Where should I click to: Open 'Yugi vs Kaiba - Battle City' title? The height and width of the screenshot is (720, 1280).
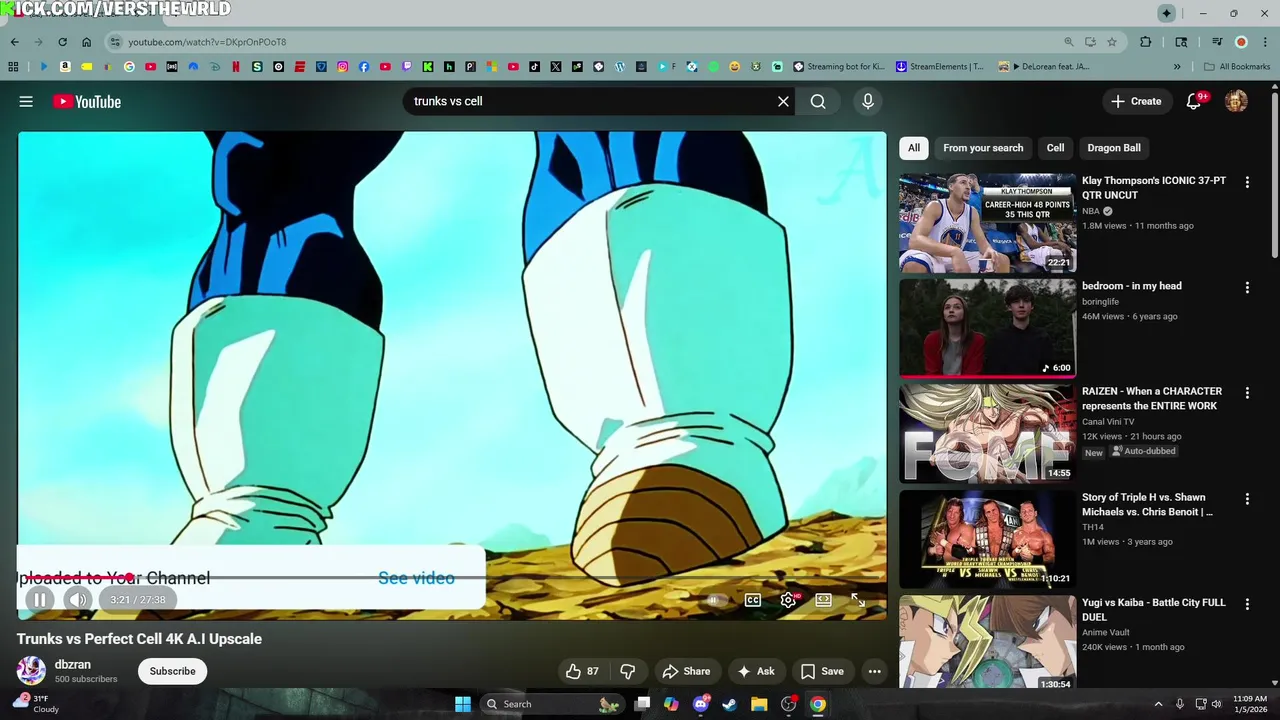pos(1153,610)
